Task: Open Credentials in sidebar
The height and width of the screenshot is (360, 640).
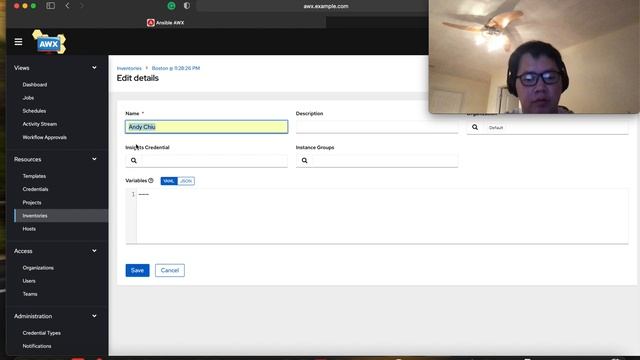Action: [x=36, y=189]
